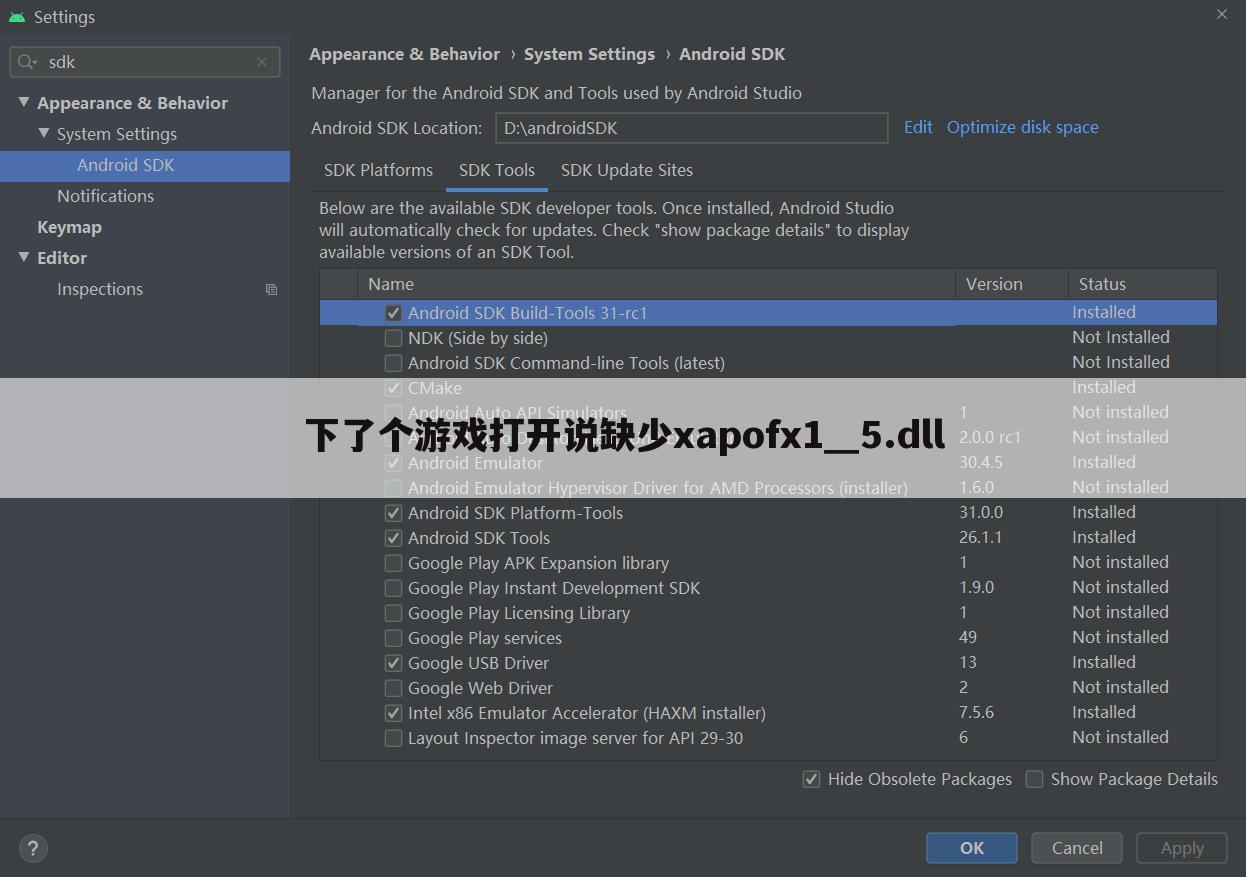Click Installed status of Google USB Driver

point(1104,662)
